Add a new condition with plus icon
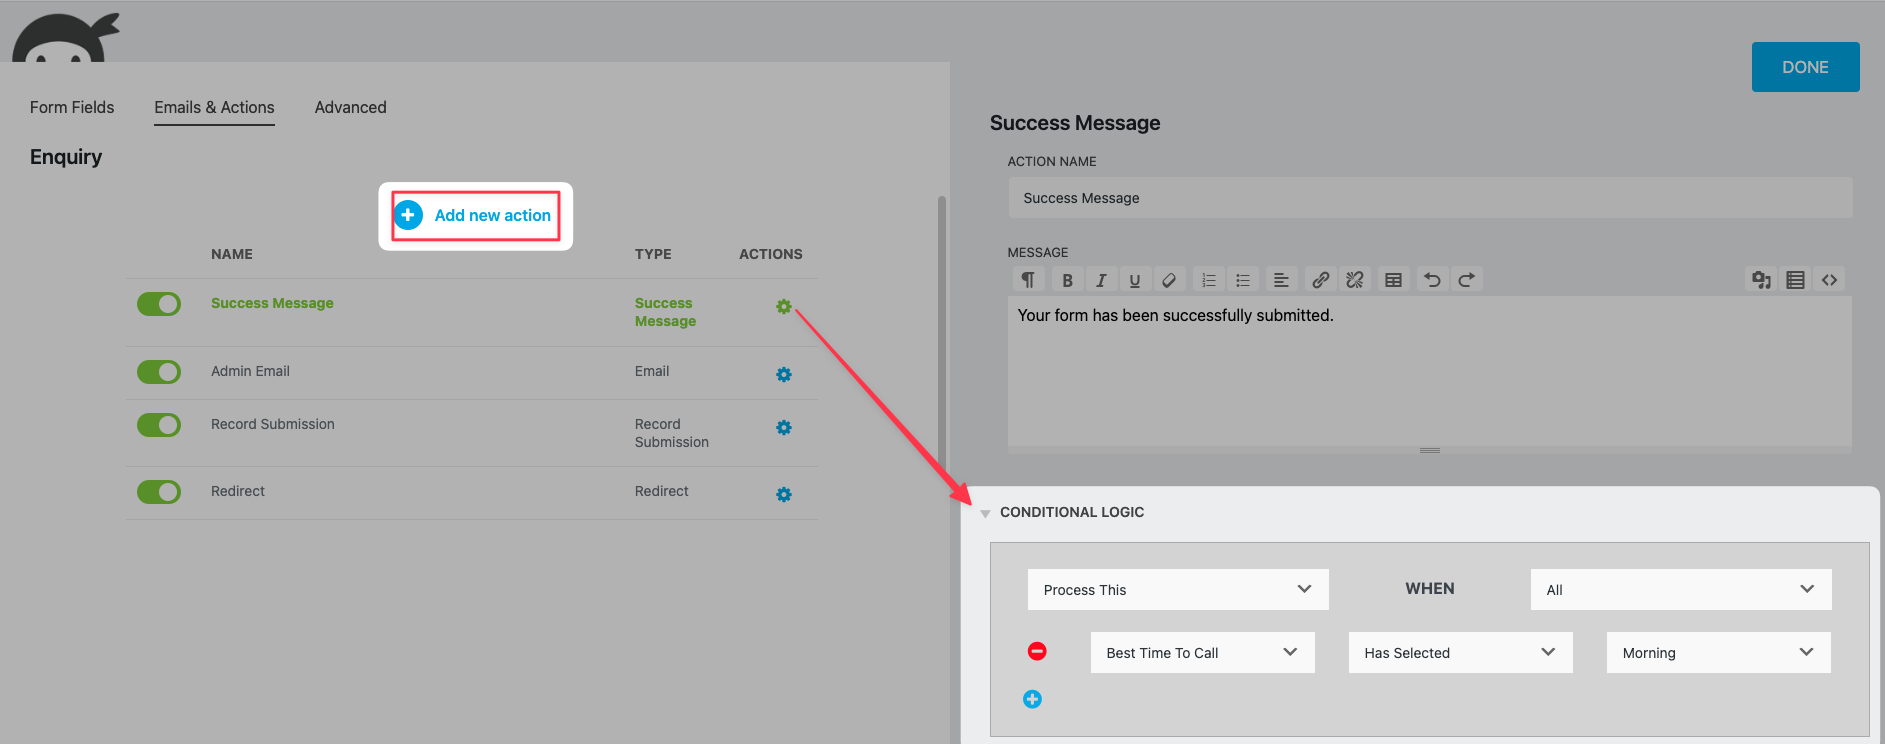 point(1032,699)
